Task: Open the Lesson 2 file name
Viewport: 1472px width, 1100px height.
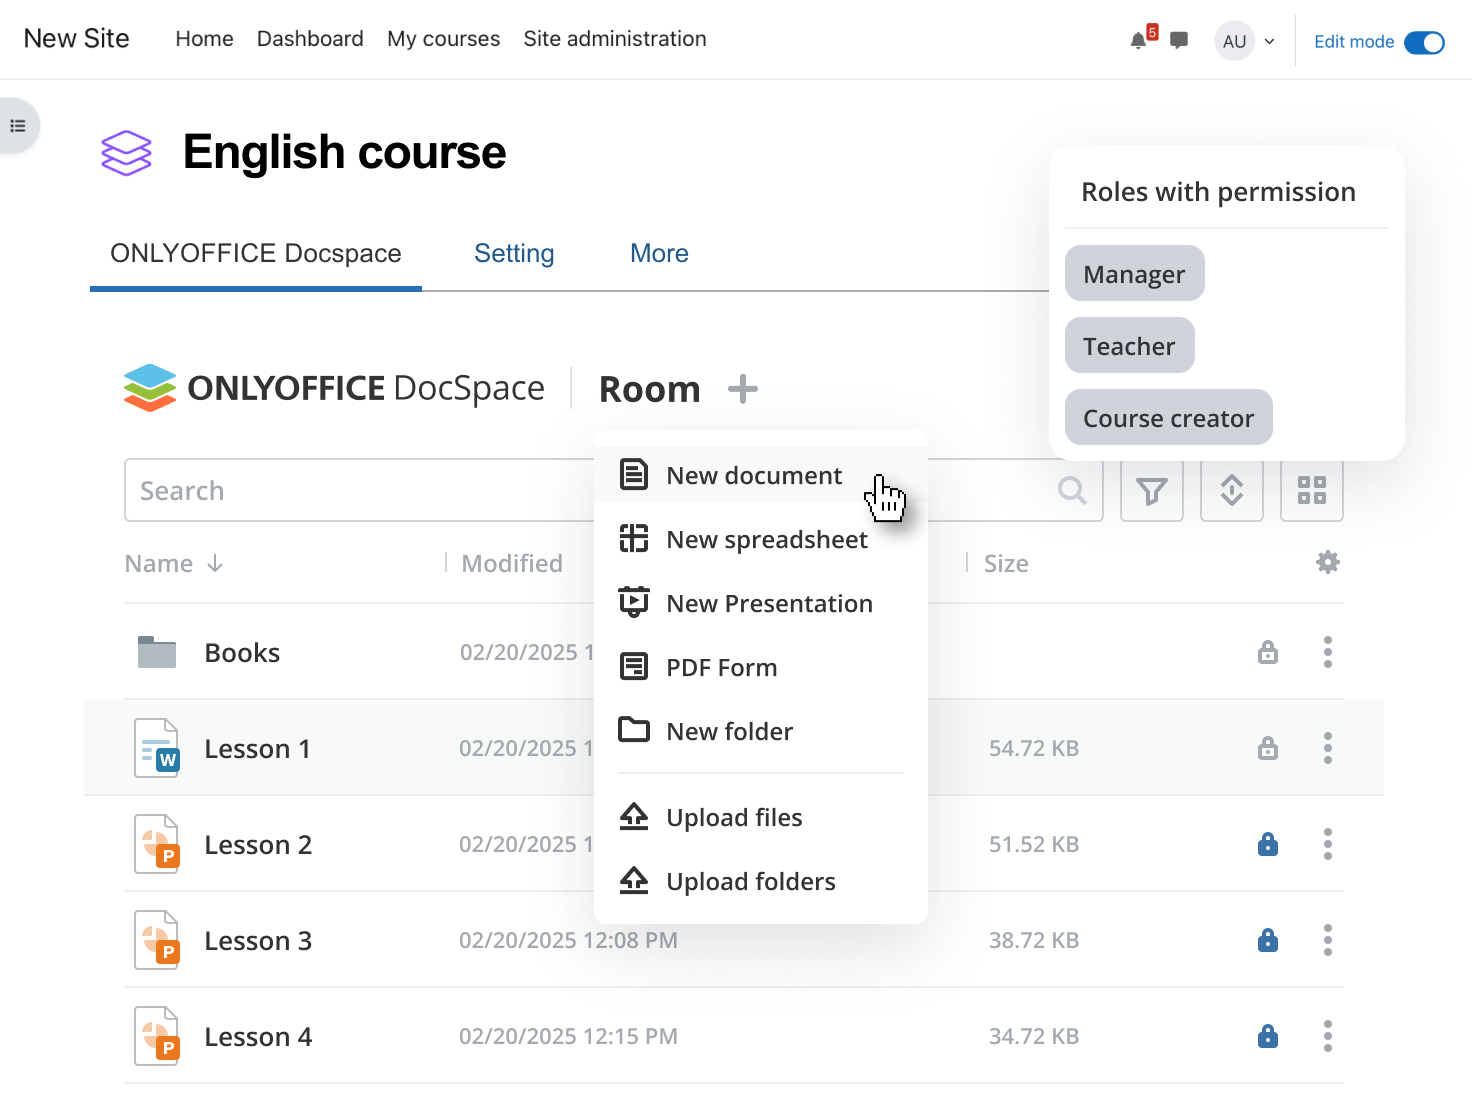Action: (258, 844)
